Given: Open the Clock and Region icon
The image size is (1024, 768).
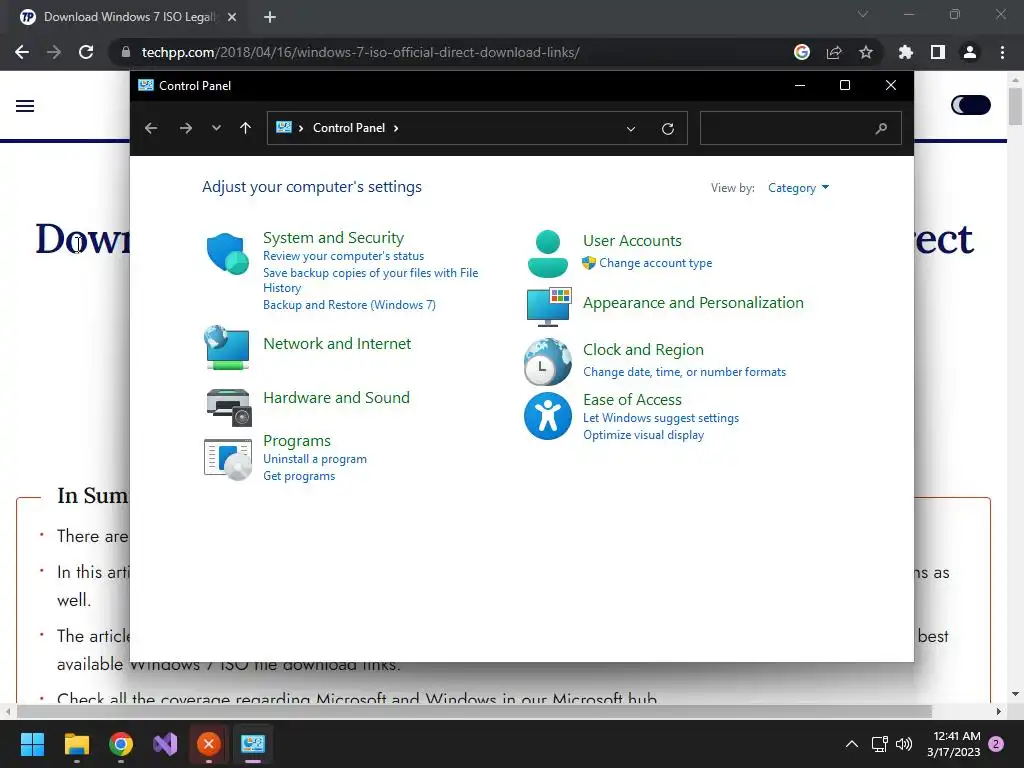Looking at the screenshot, I should [547, 361].
